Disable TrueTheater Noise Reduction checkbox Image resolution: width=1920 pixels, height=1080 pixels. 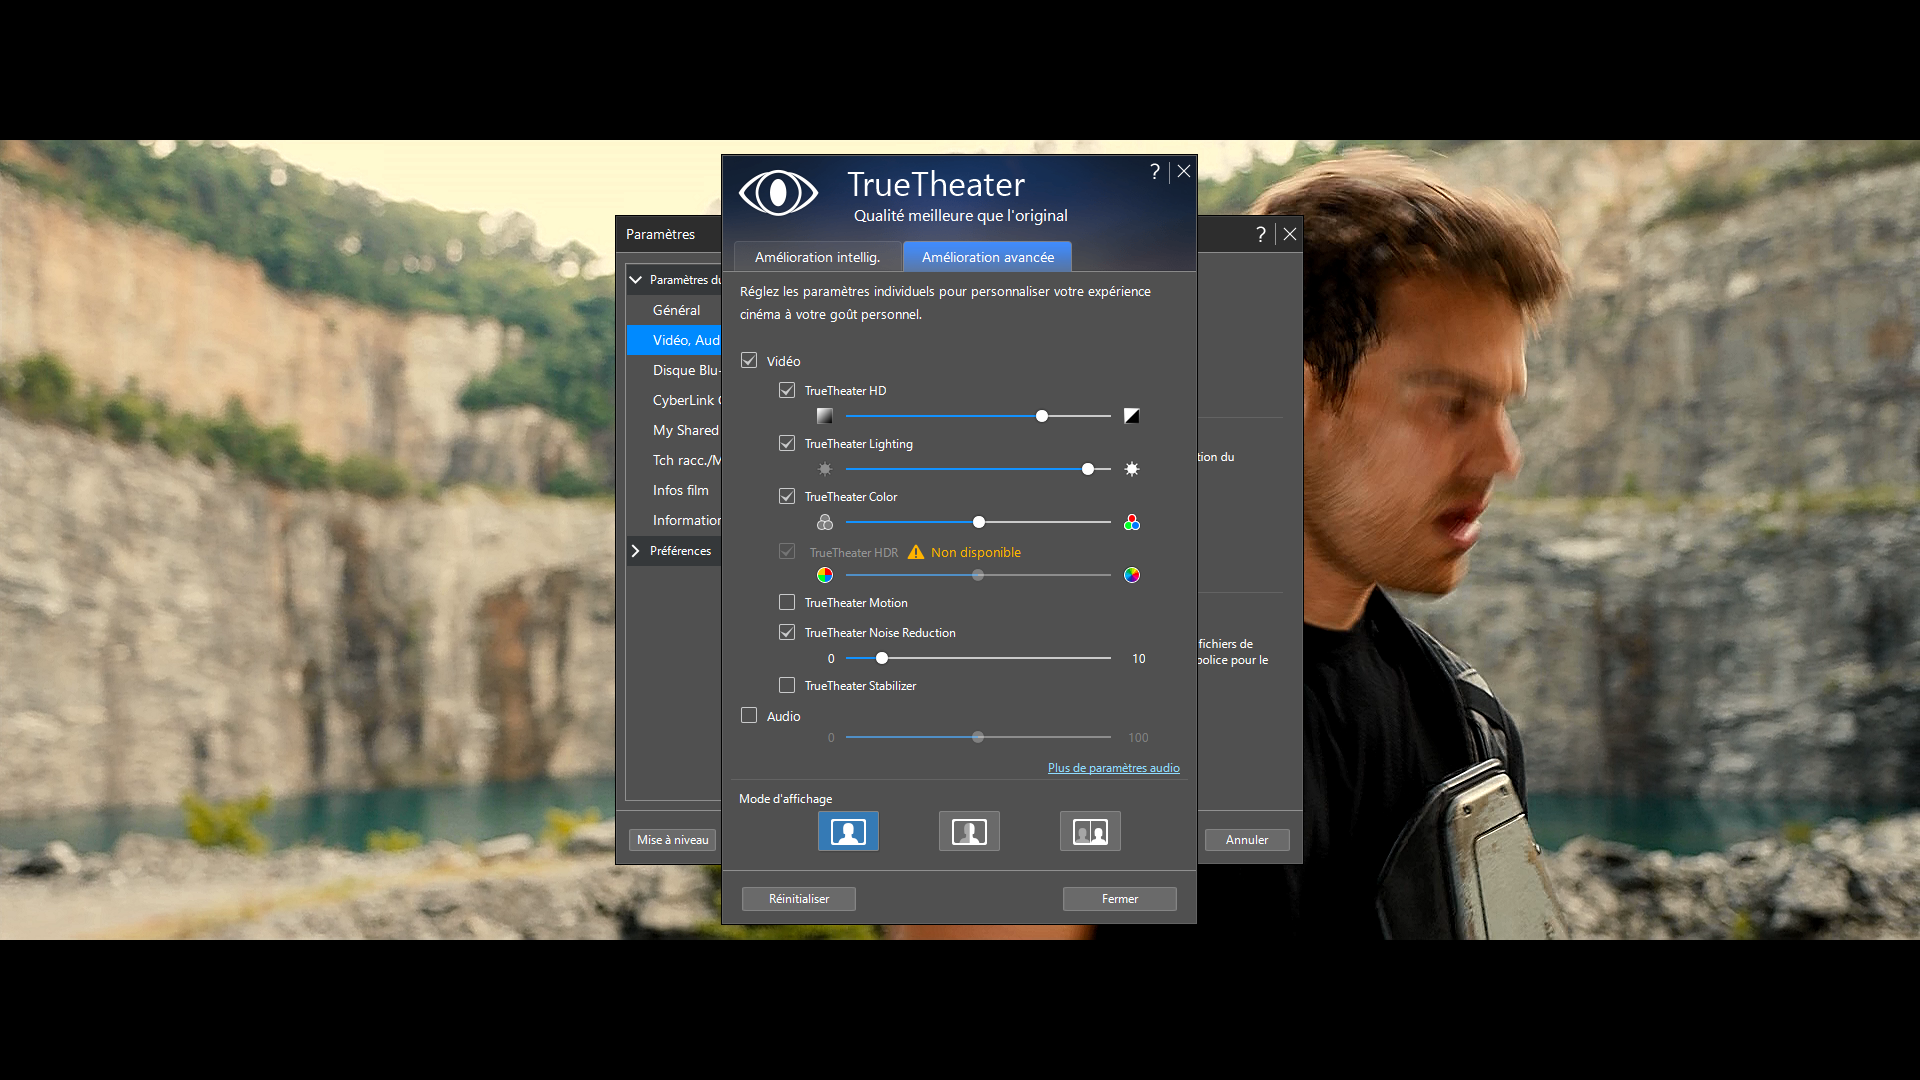(x=787, y=632)
